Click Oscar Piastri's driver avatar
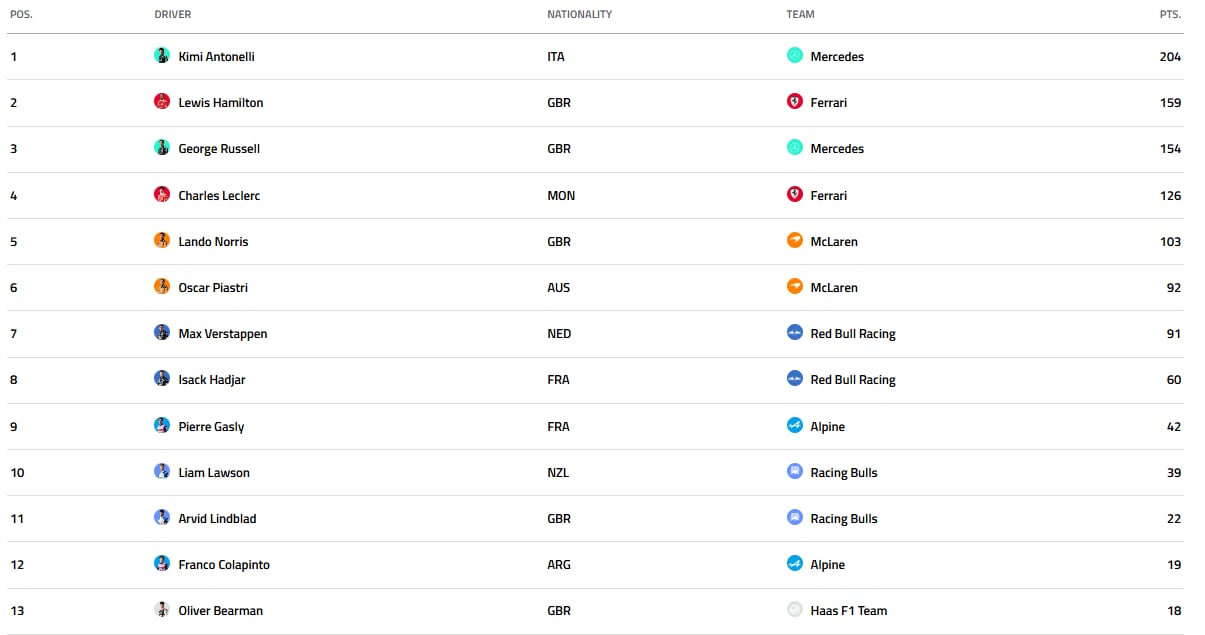1205x635 pixels. [162, 287]
